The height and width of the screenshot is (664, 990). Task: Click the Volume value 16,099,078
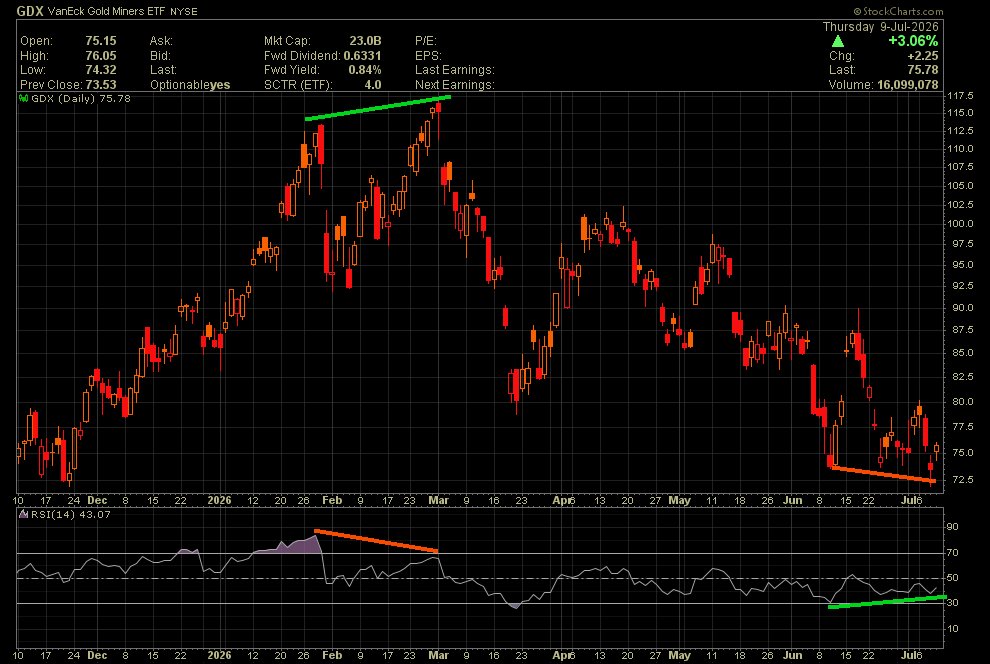(908, 85)
